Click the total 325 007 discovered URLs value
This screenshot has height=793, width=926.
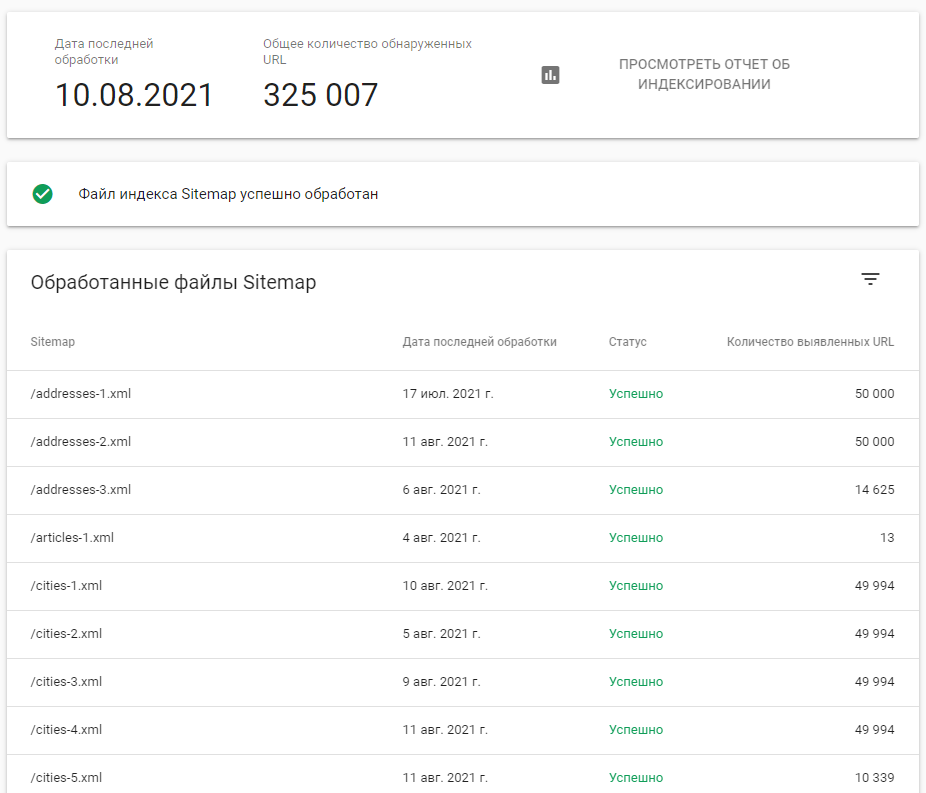pyautogui.click(x=320, y=96)
